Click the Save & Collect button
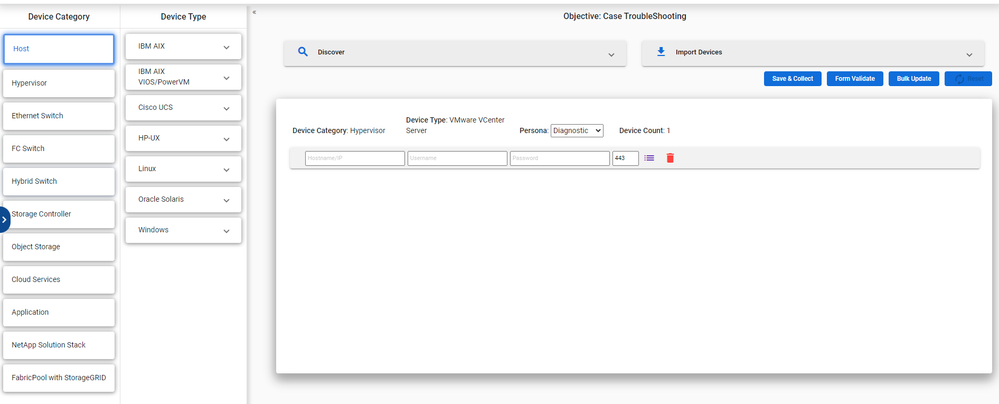 coord(792,78)
